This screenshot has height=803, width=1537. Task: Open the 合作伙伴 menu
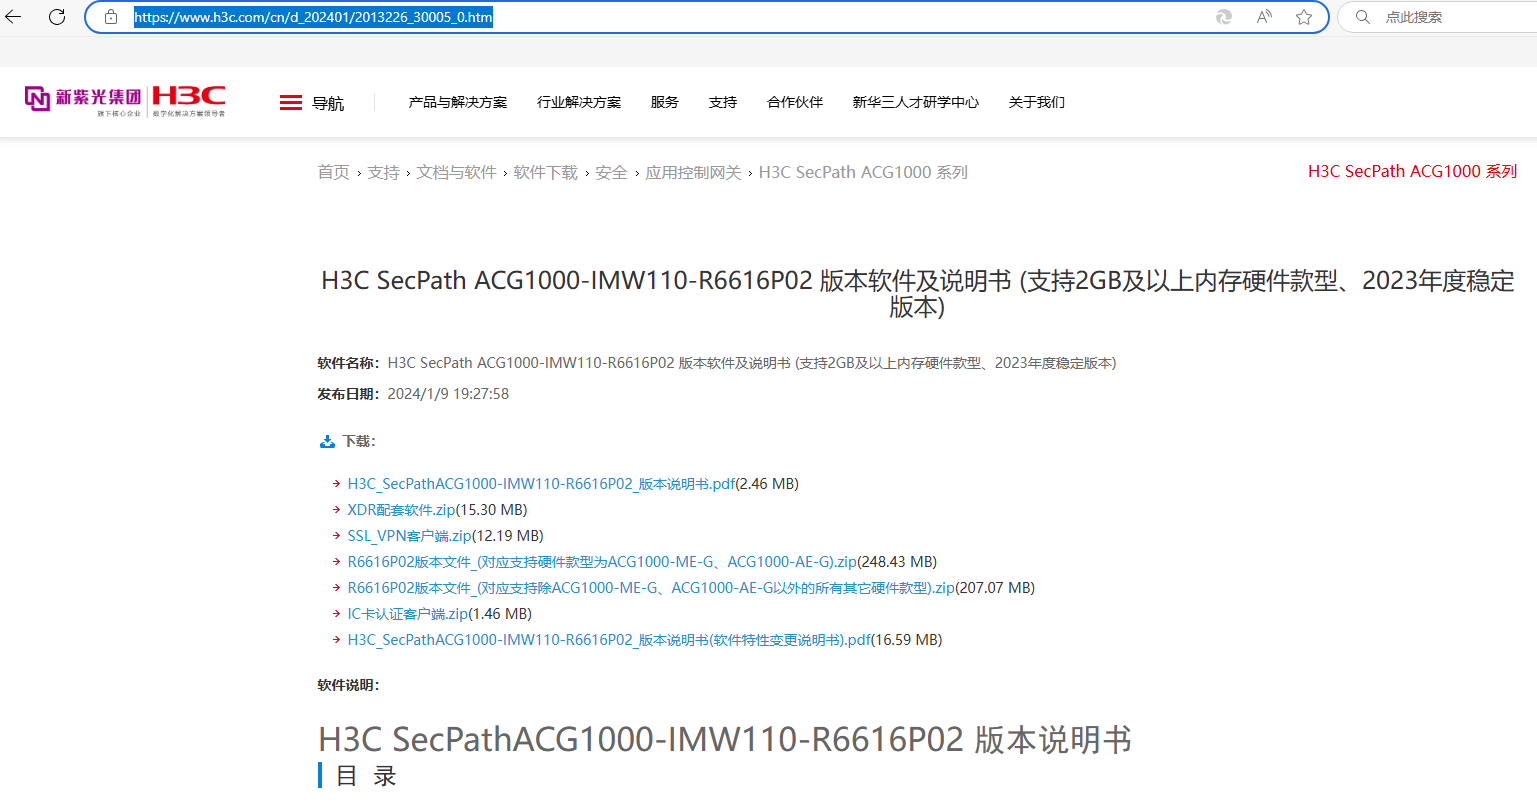pos(795,102)
